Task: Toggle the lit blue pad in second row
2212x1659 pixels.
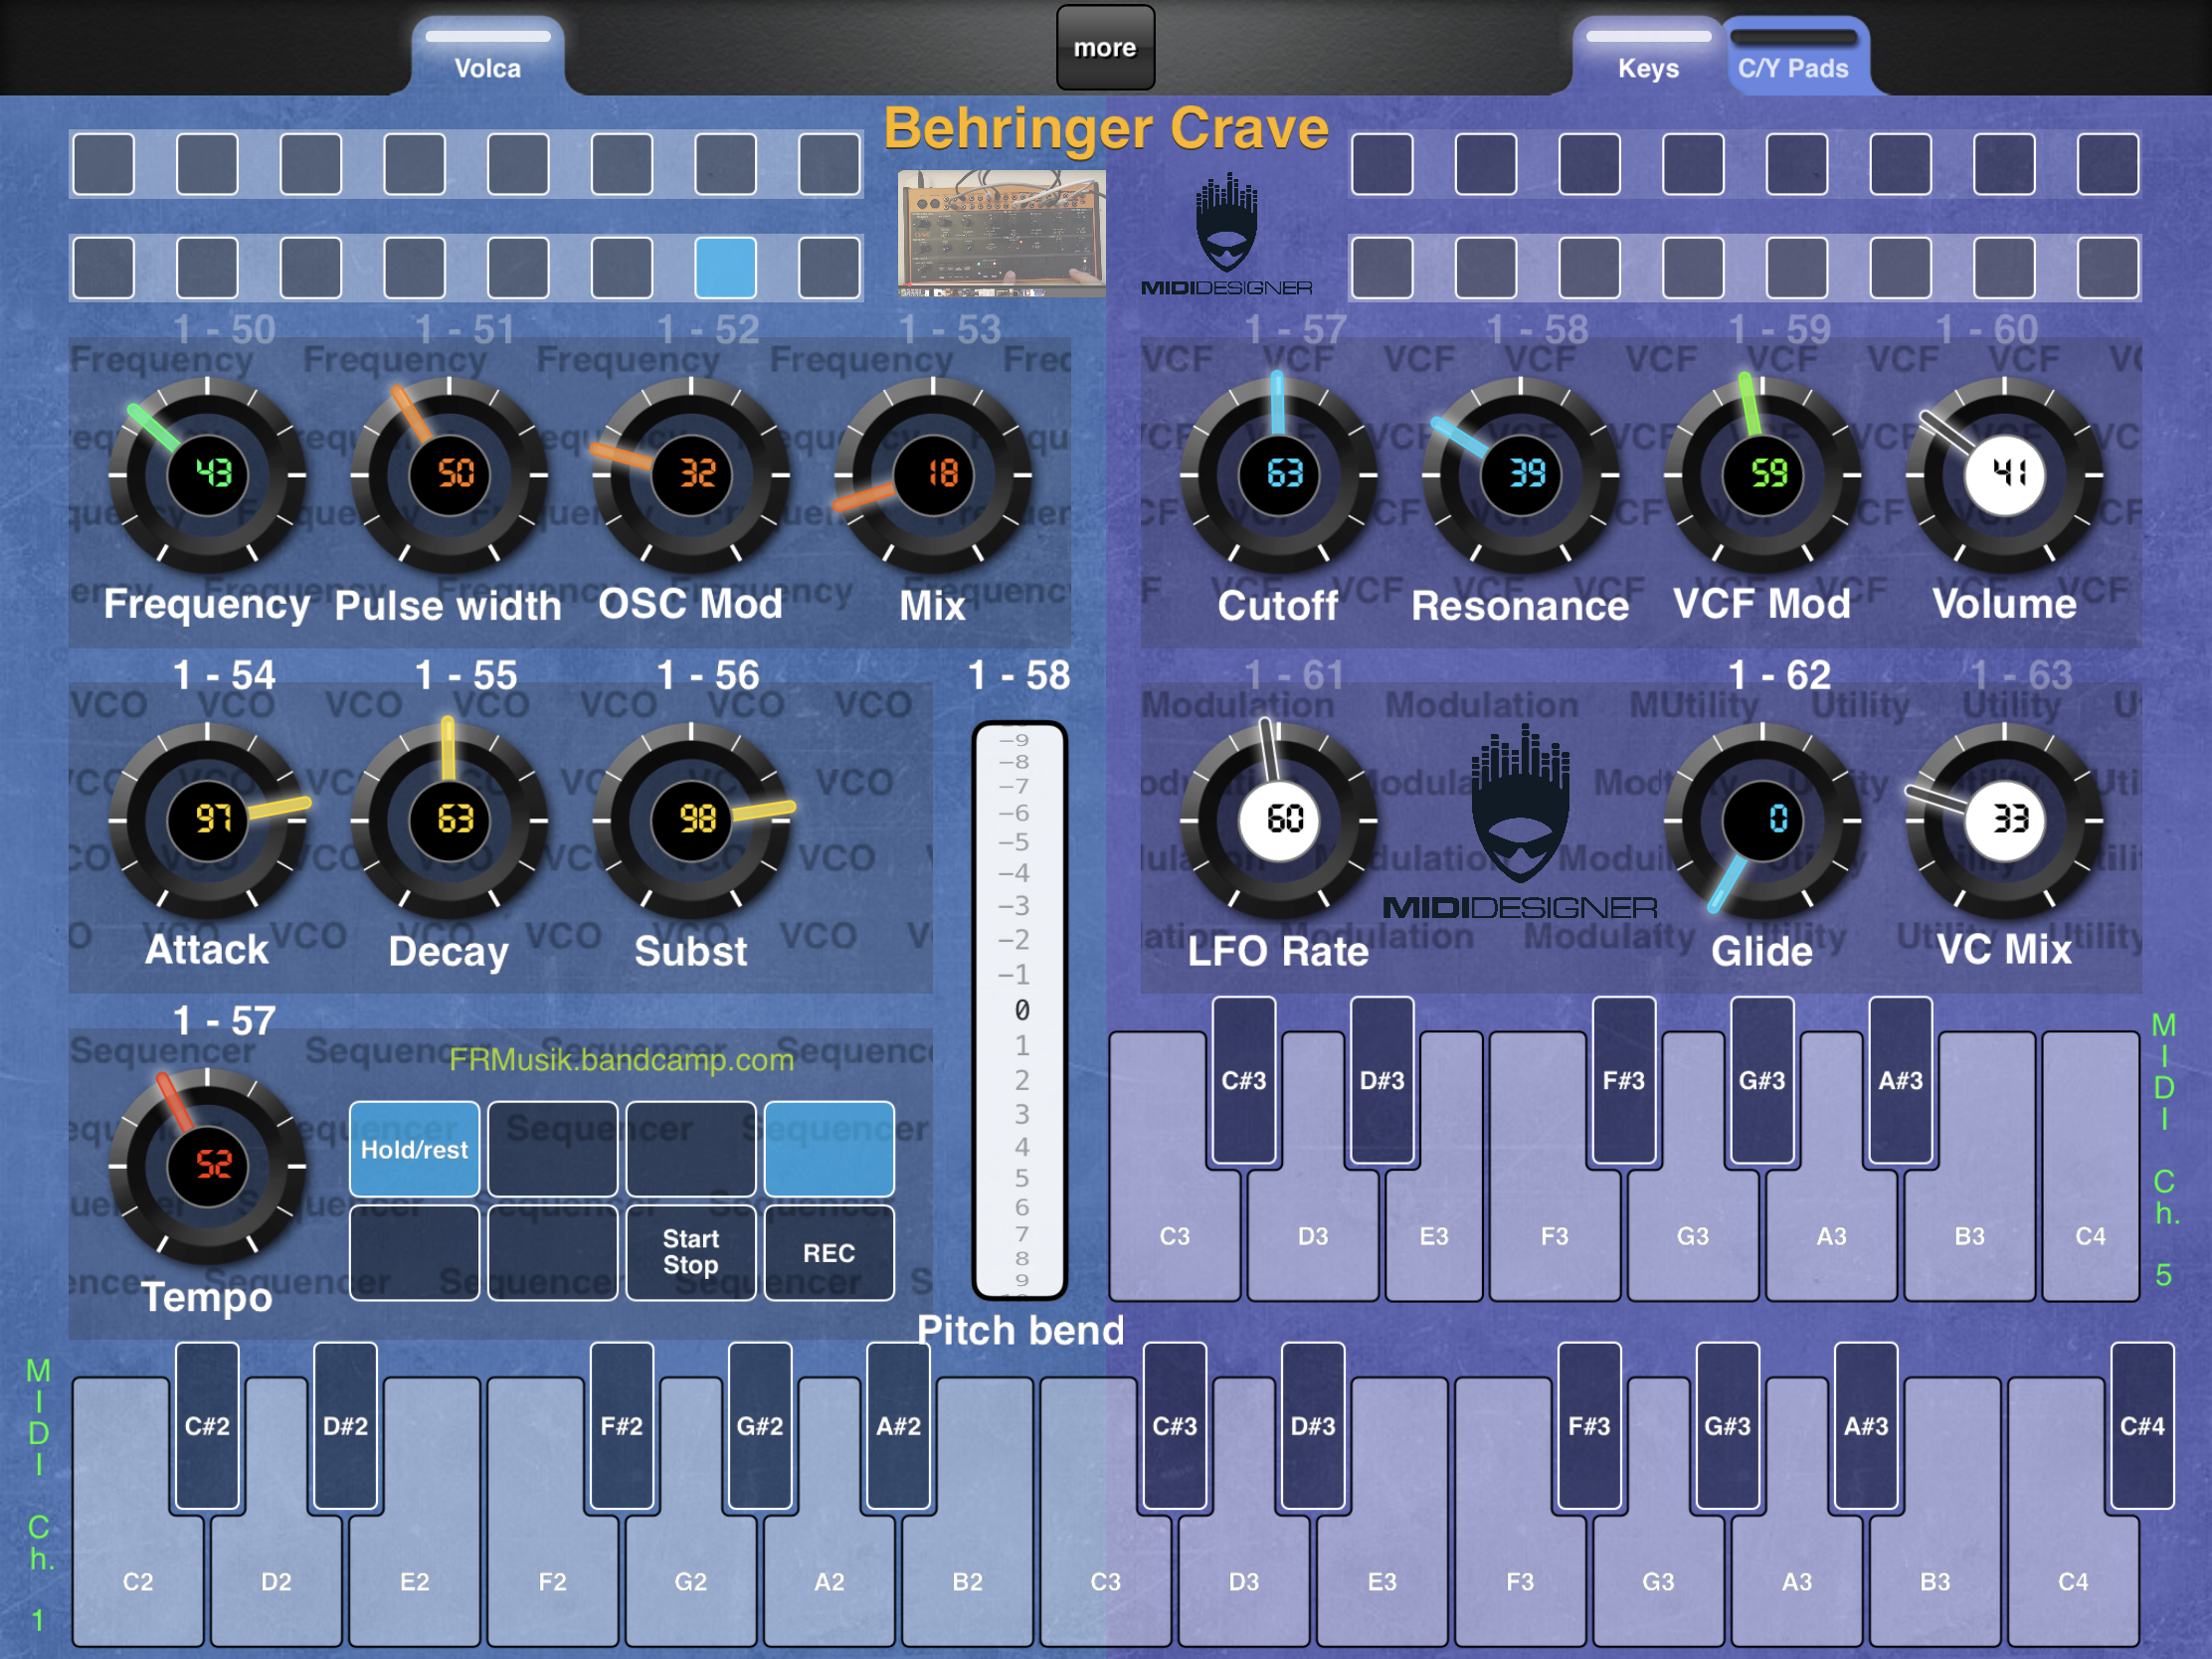Action: (x=725, y=267)
